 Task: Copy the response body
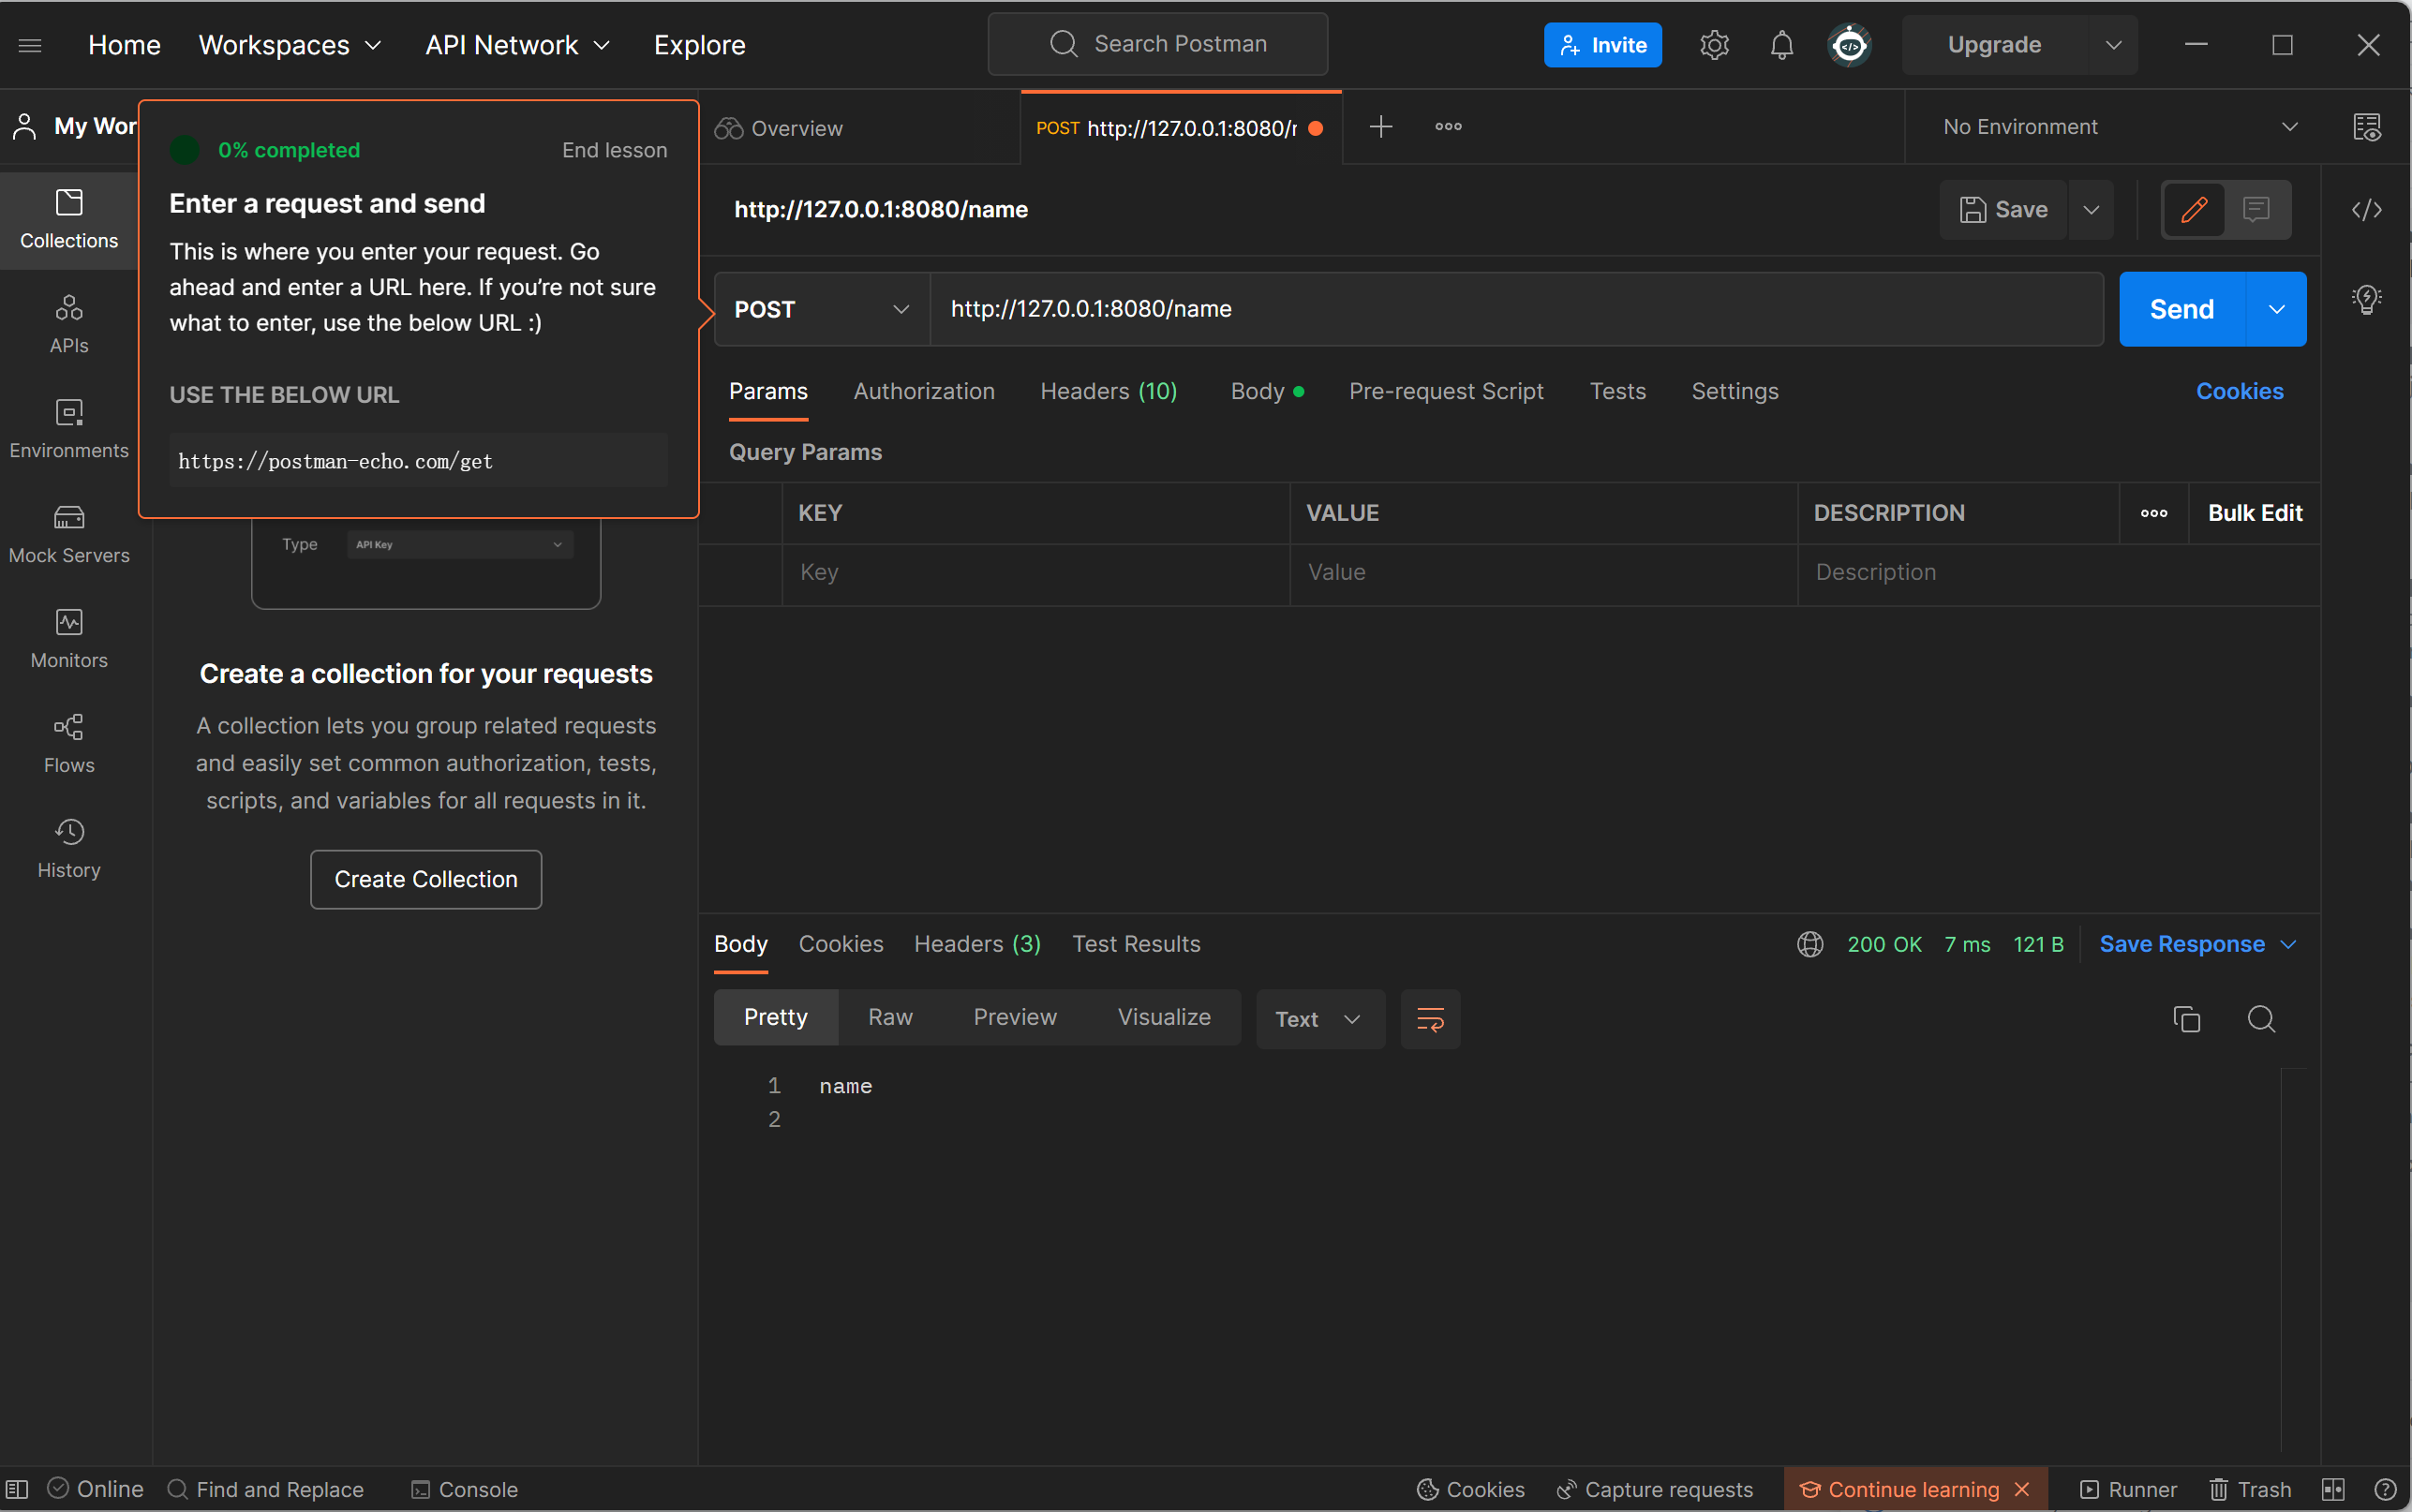(2186, 1019)
